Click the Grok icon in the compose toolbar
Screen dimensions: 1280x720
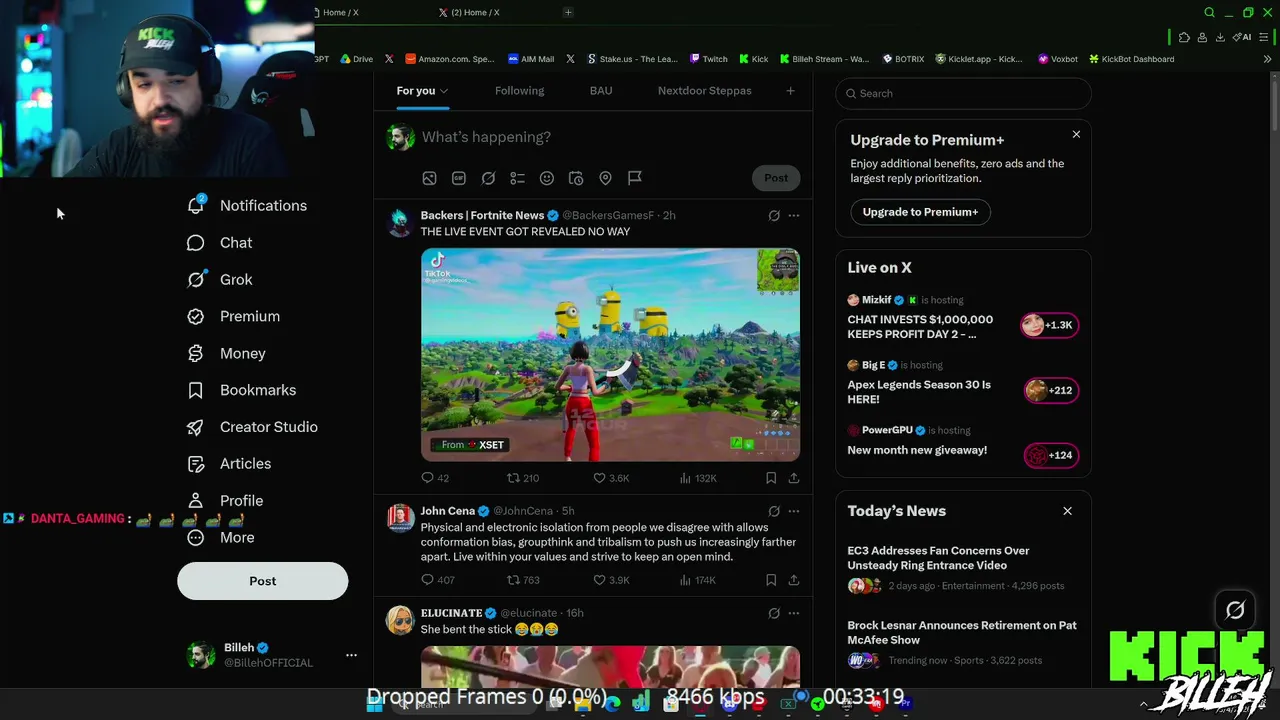pos(488,178)
